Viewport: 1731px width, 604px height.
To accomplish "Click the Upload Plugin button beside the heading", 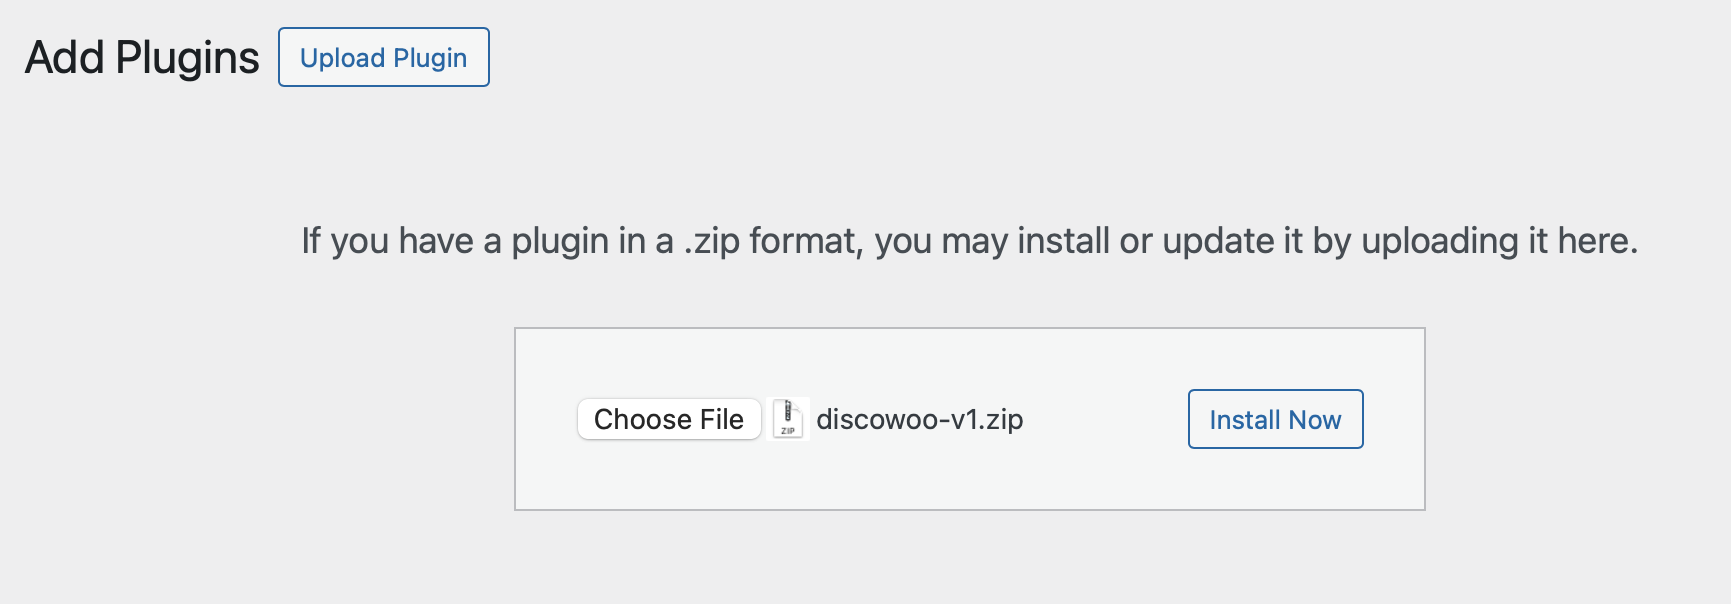I will (x=383, y=57).
